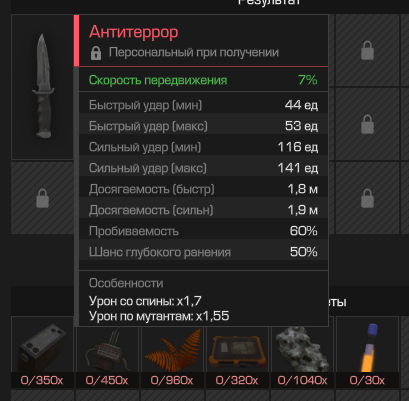The height and width of the screenshot is (401, 409).
Task: Select the gray rock material 0/1040x
Action: 302,352
